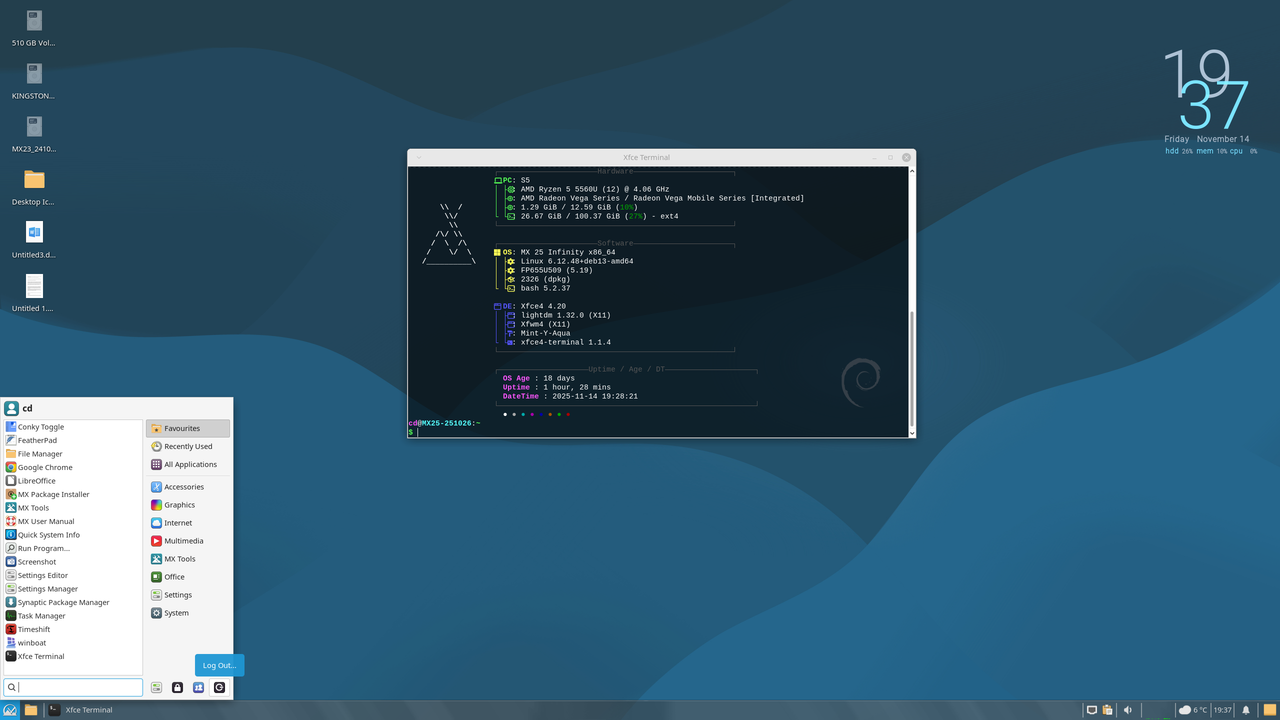
Task: Open Settings Manager from Favourites
Action: coord(73,589)
